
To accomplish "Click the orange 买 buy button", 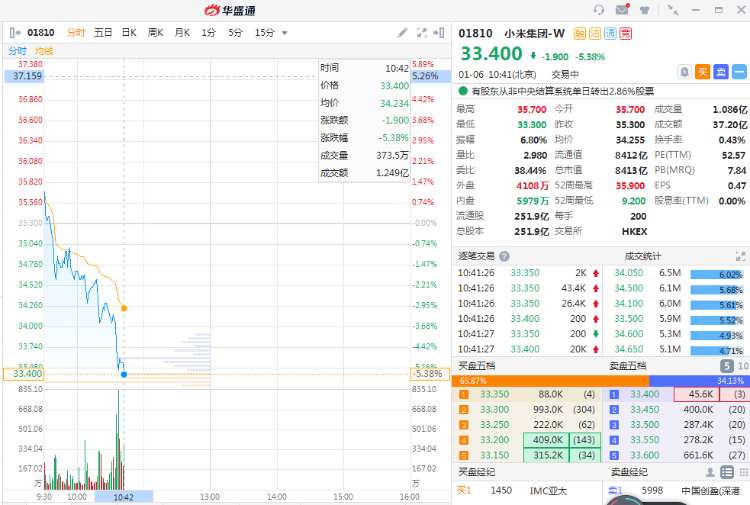I will pos(702,72).
